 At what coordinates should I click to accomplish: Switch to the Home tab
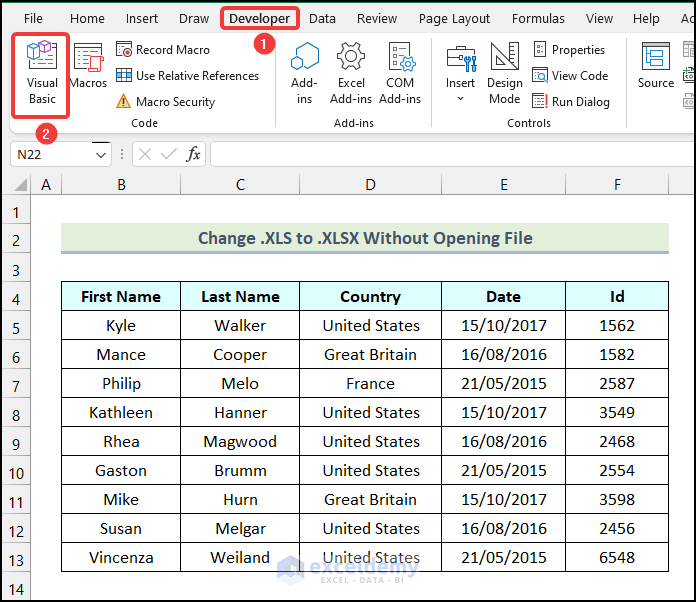[x=87, y=19]
